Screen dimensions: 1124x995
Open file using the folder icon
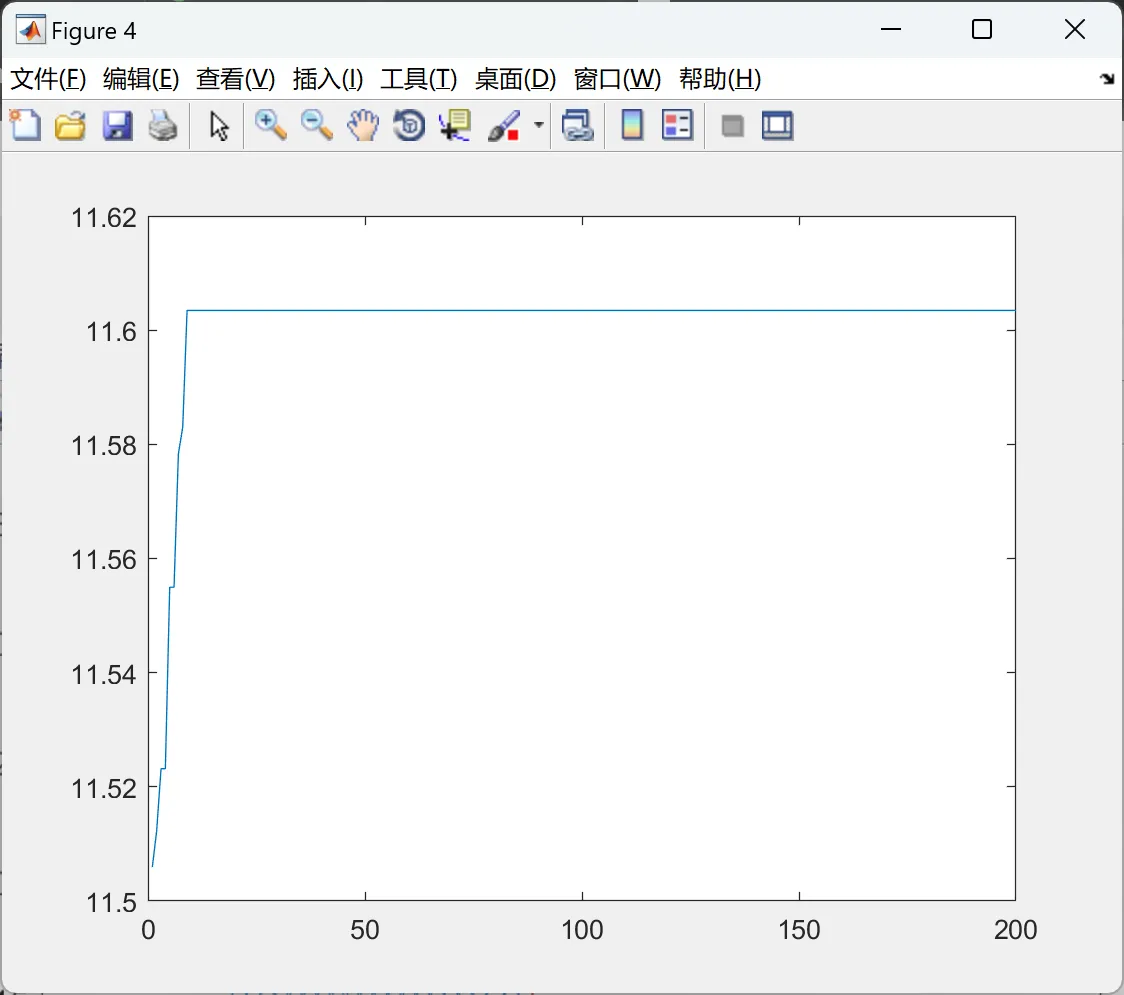pyautogui.click(x=70, y=125)
